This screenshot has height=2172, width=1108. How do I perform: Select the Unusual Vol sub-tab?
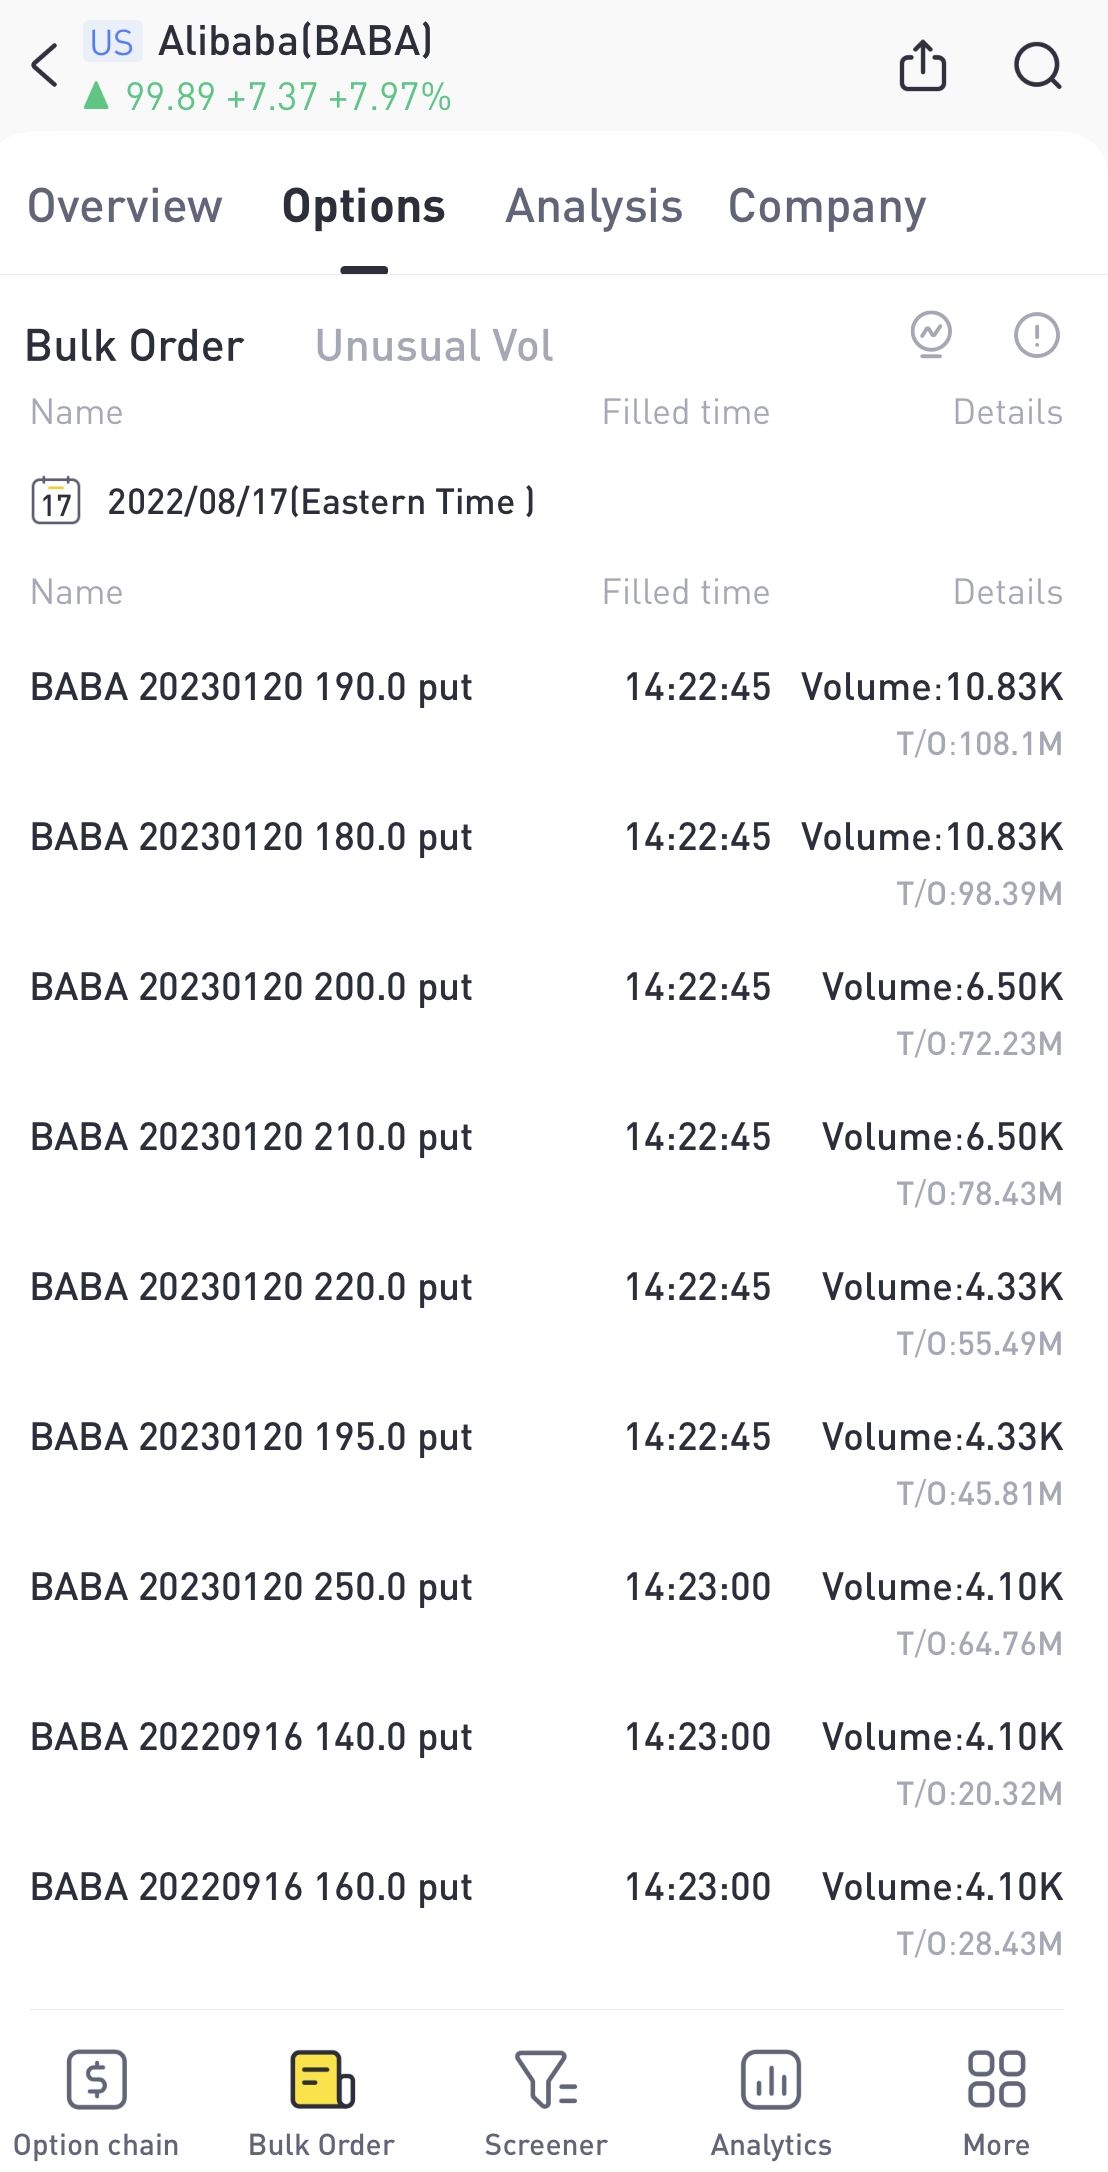tap(434, 346)
